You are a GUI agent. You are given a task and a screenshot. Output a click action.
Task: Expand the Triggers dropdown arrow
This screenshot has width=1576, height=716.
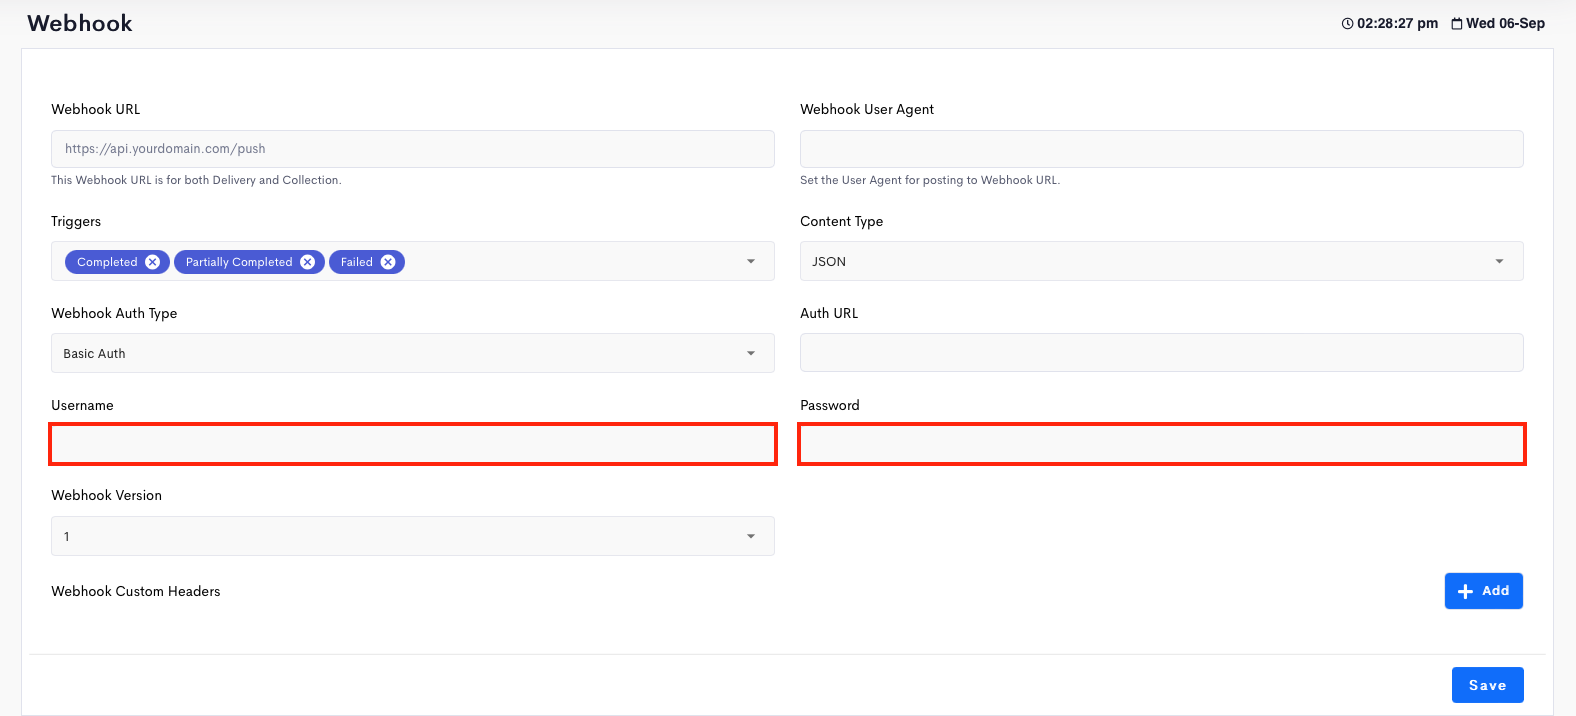[x=751, y=262]
